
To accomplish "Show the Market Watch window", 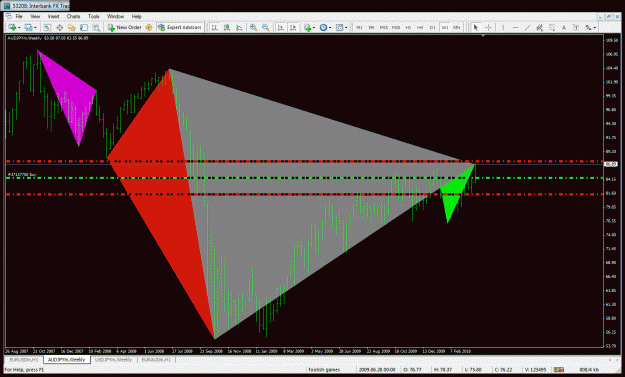I will coord(47,27).
